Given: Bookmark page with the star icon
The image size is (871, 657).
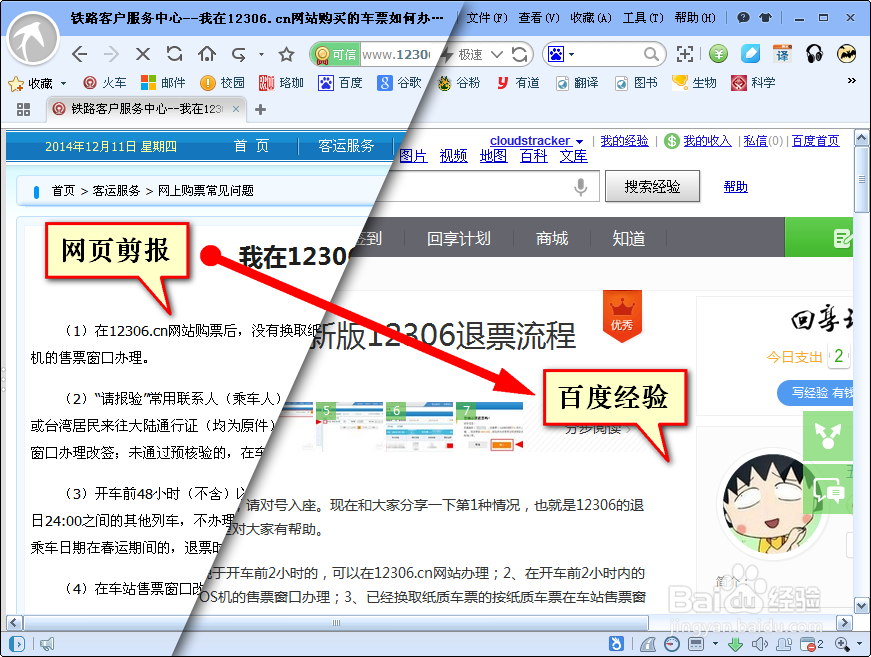Looking at the screenshot, I should click(x=286, y=54).
